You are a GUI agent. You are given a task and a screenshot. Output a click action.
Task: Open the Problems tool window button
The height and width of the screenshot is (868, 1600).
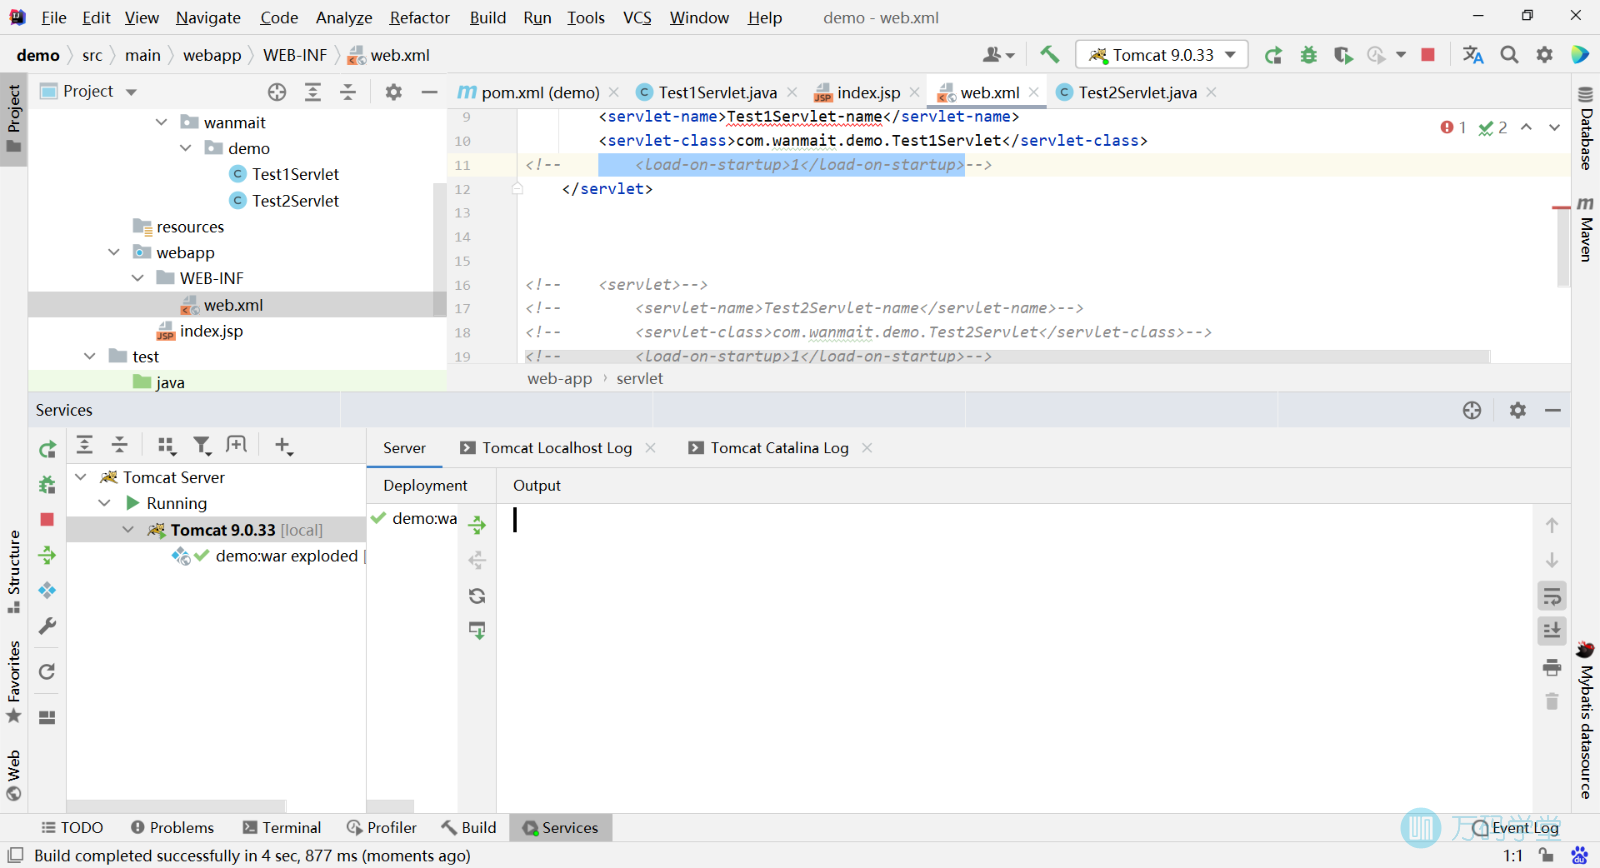172,828
